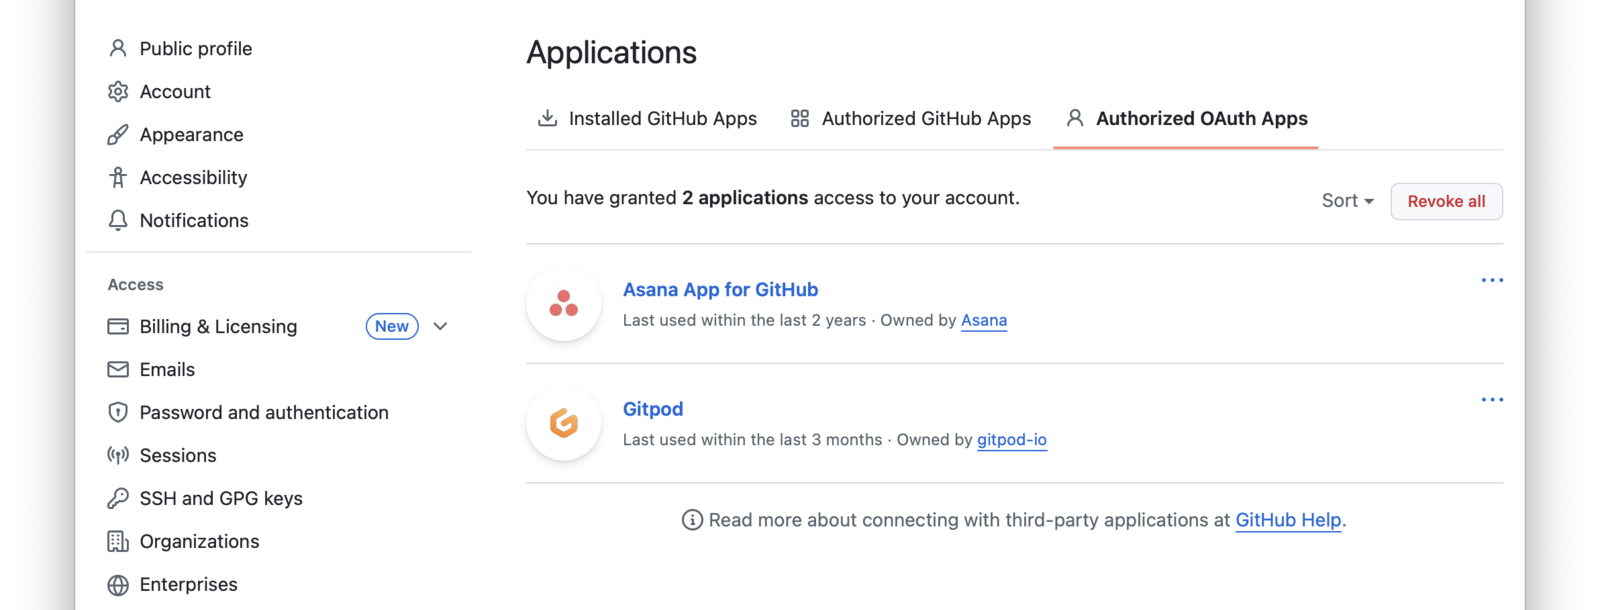Click the Appearance paintbrush icon

pyautogui.click(x=118, y=134)
